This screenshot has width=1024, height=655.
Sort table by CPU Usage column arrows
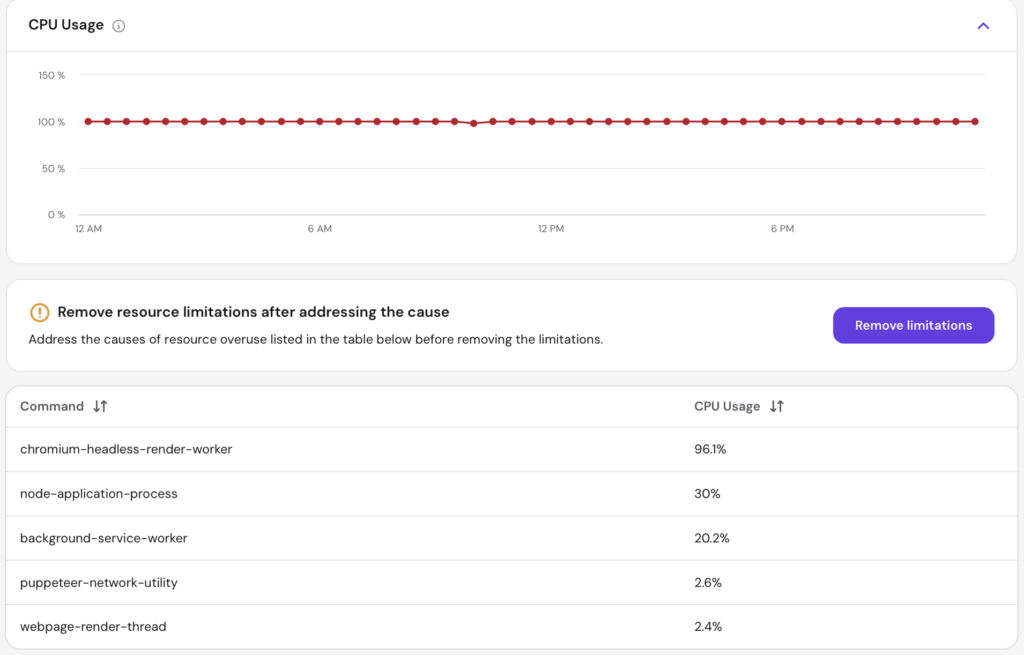pyautogui.click(x=776, y=406)
